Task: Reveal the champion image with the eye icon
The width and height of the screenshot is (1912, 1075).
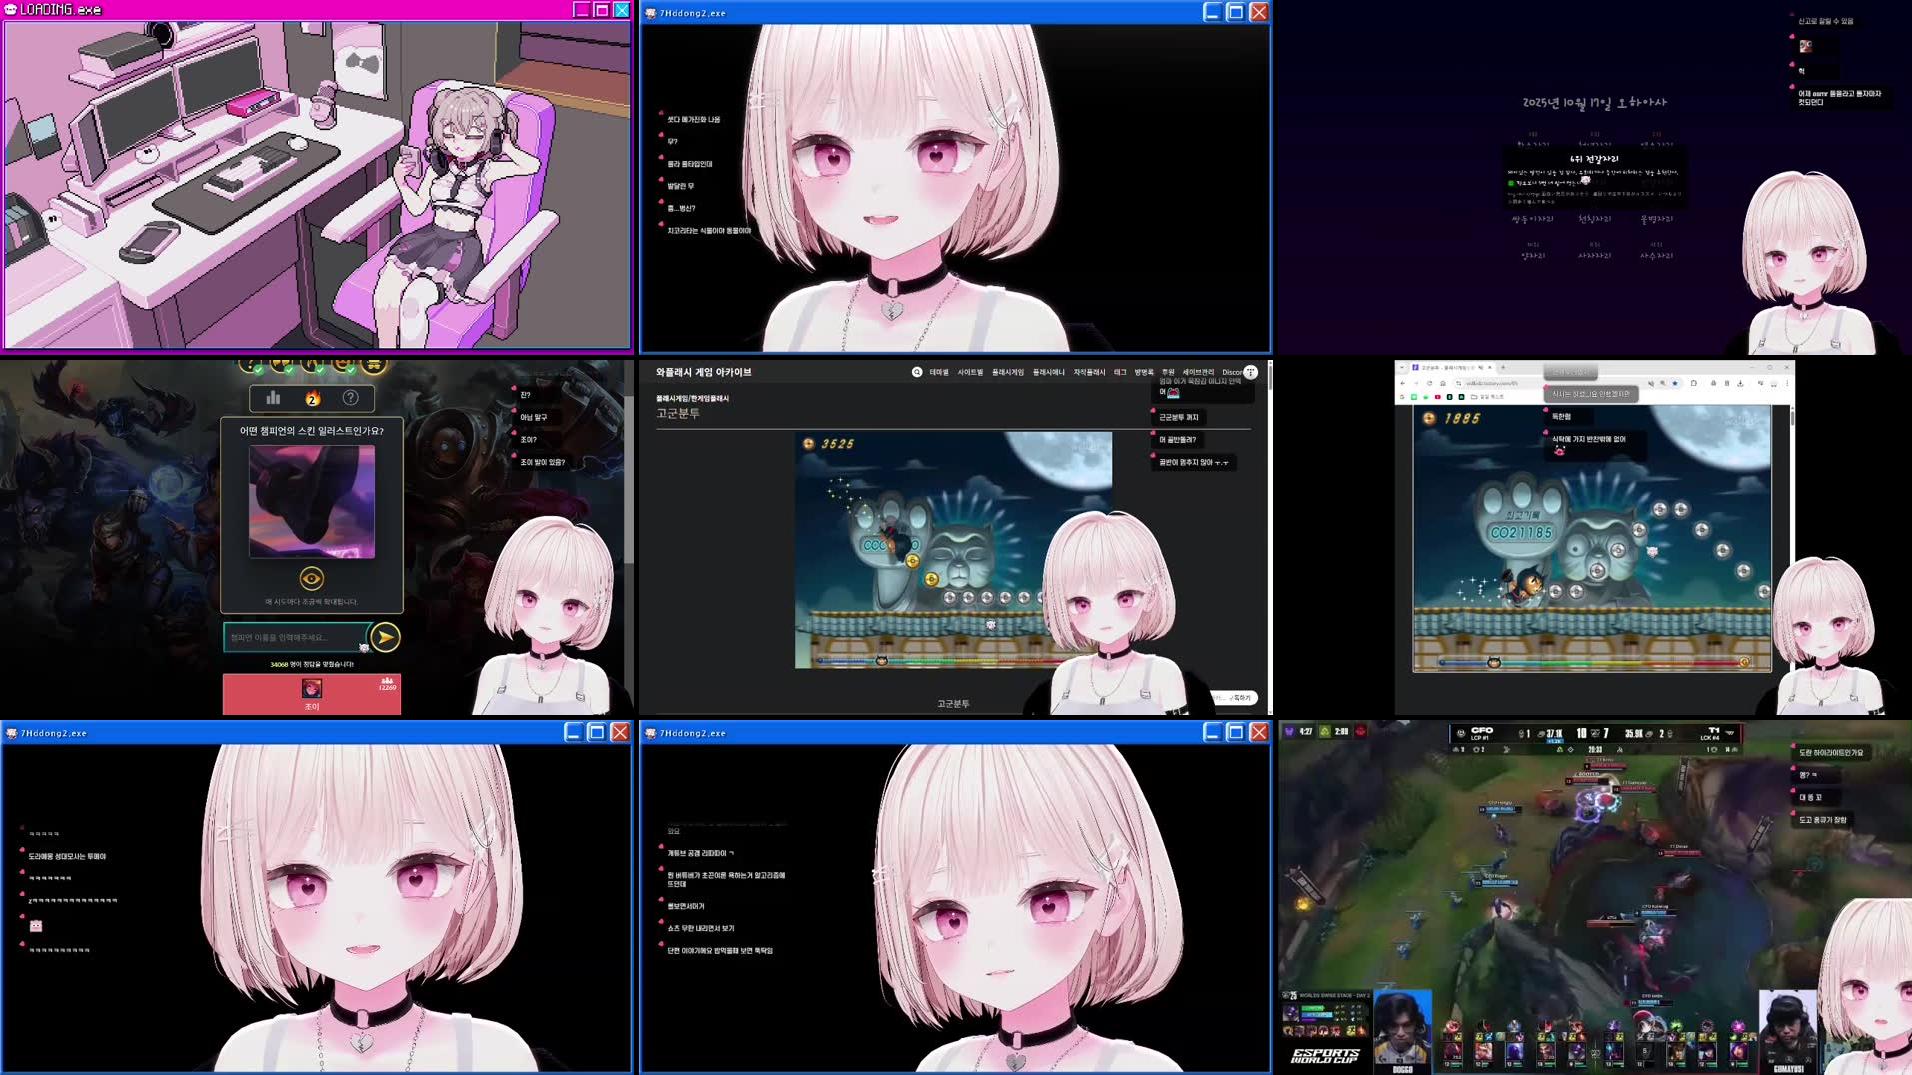Action: (313, 576)
